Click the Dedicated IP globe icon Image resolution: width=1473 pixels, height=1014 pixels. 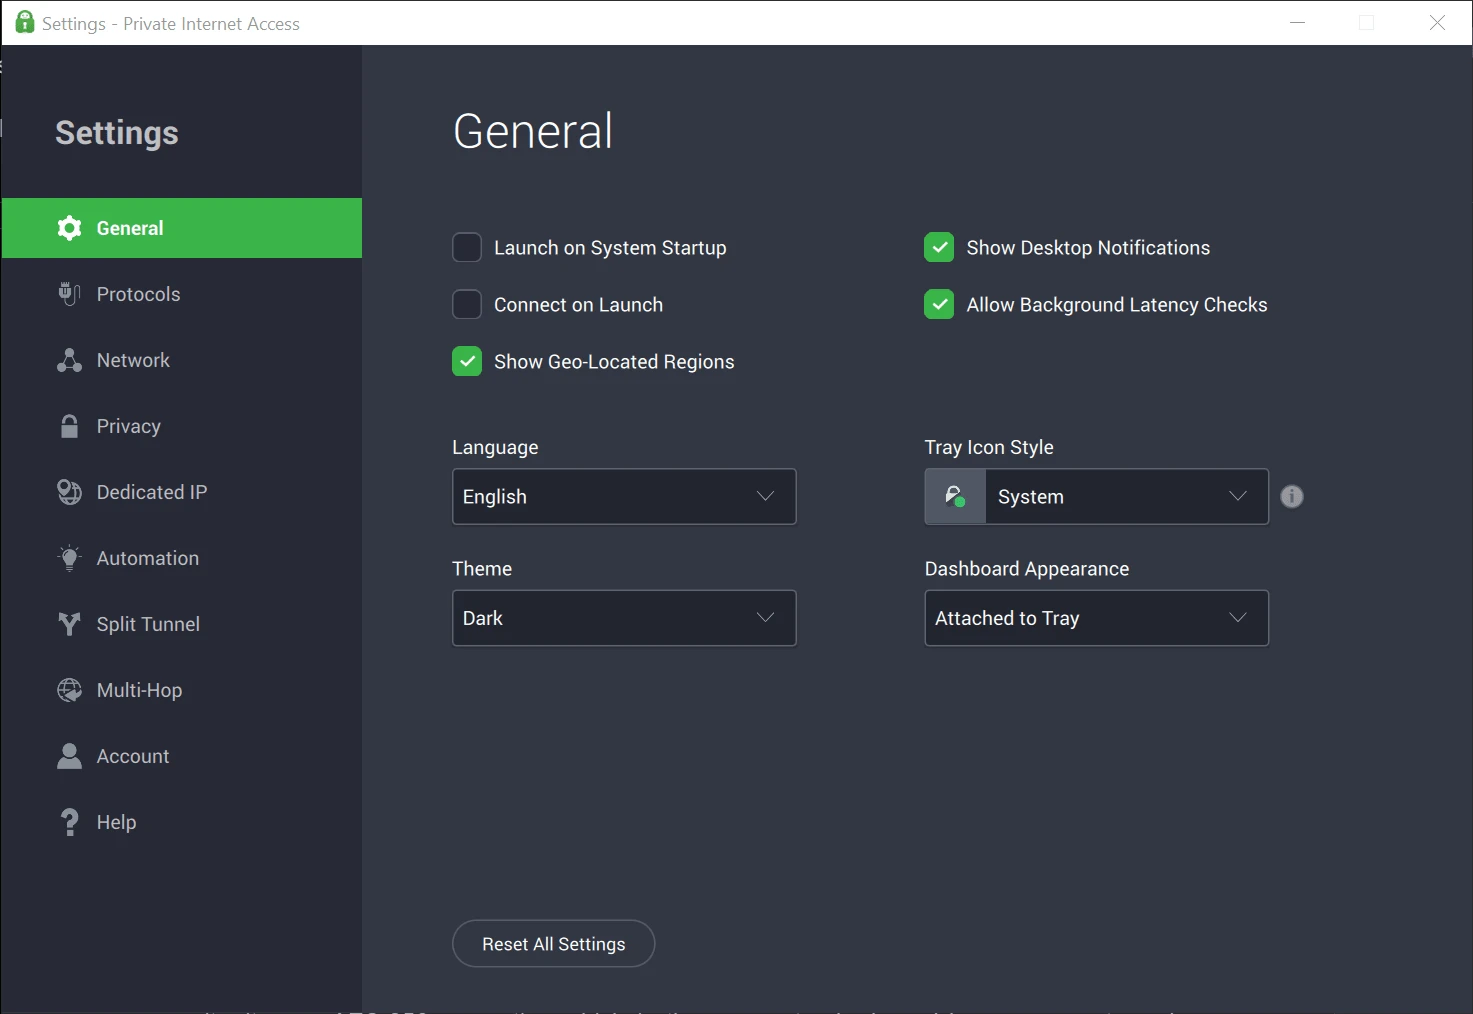pos(69,492)
